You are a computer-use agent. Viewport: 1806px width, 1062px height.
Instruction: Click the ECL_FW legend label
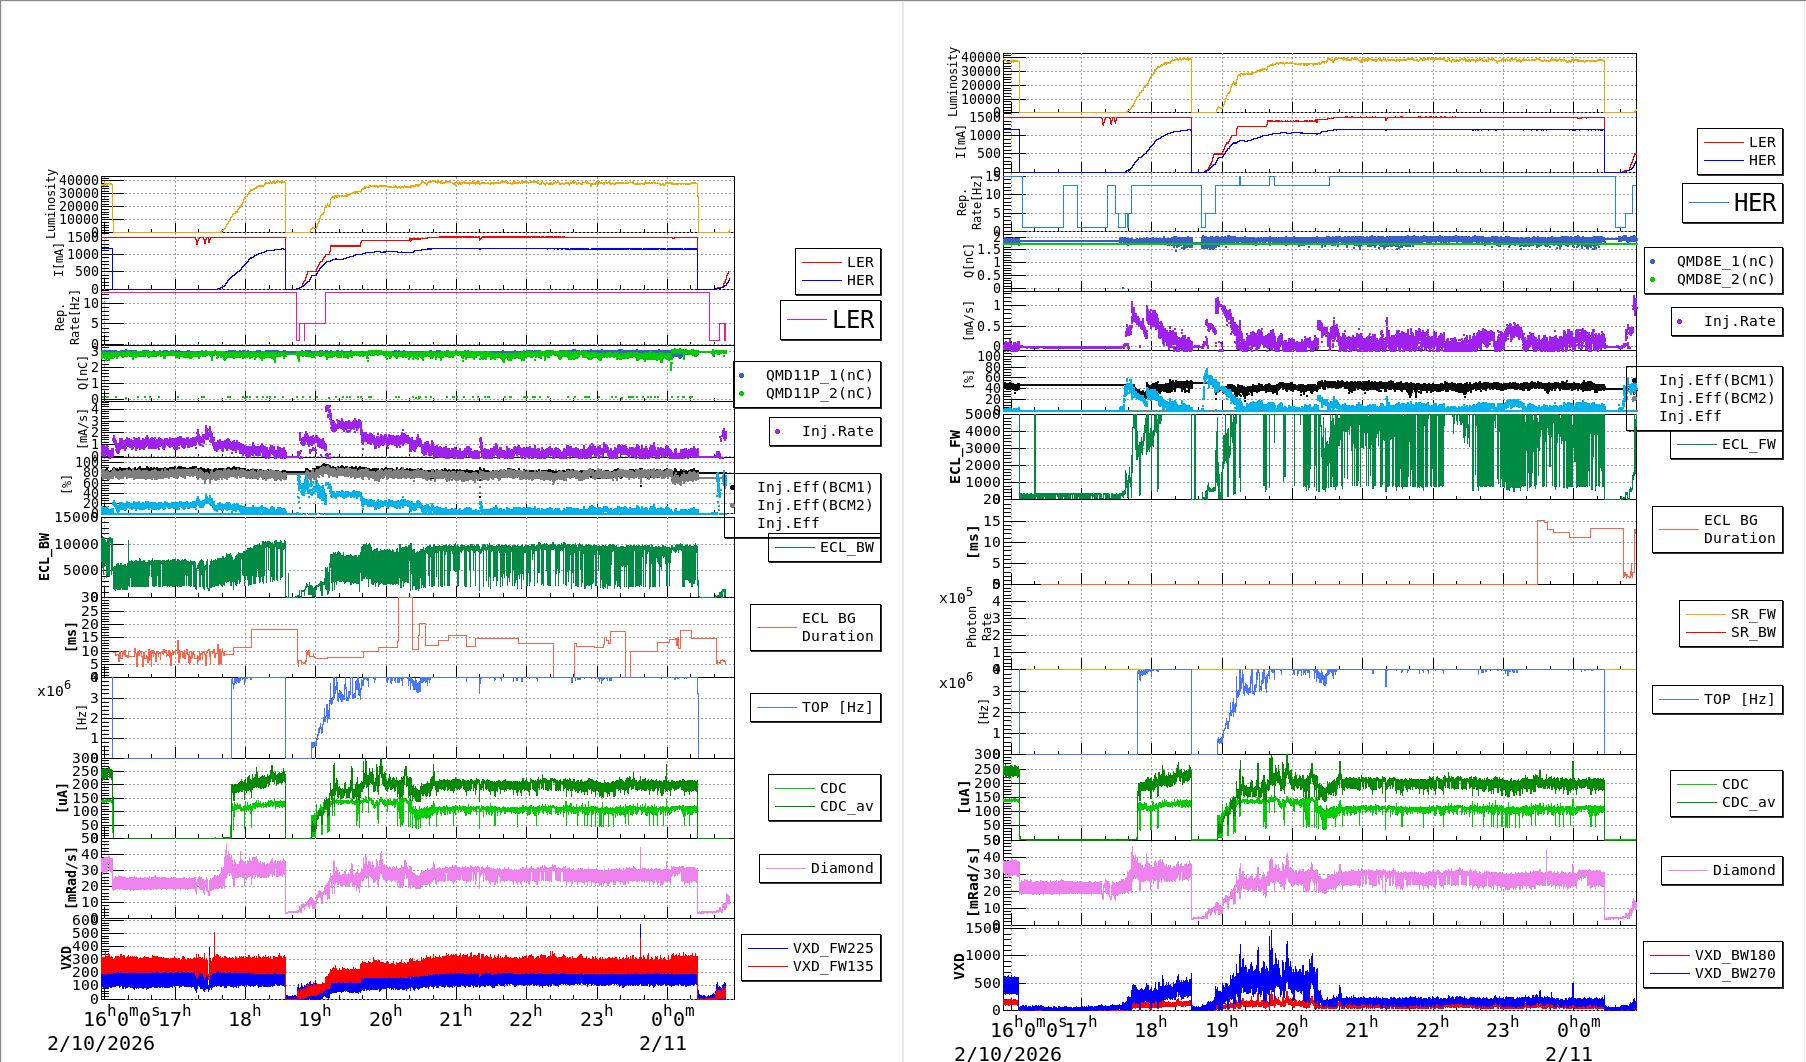tap(1748, 444)
